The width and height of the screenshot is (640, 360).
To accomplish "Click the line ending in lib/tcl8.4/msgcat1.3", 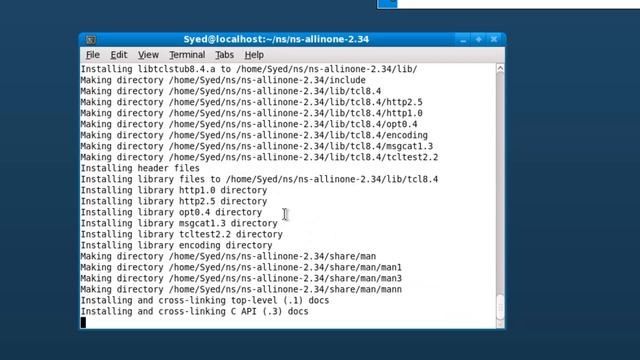I will point(257,146).
